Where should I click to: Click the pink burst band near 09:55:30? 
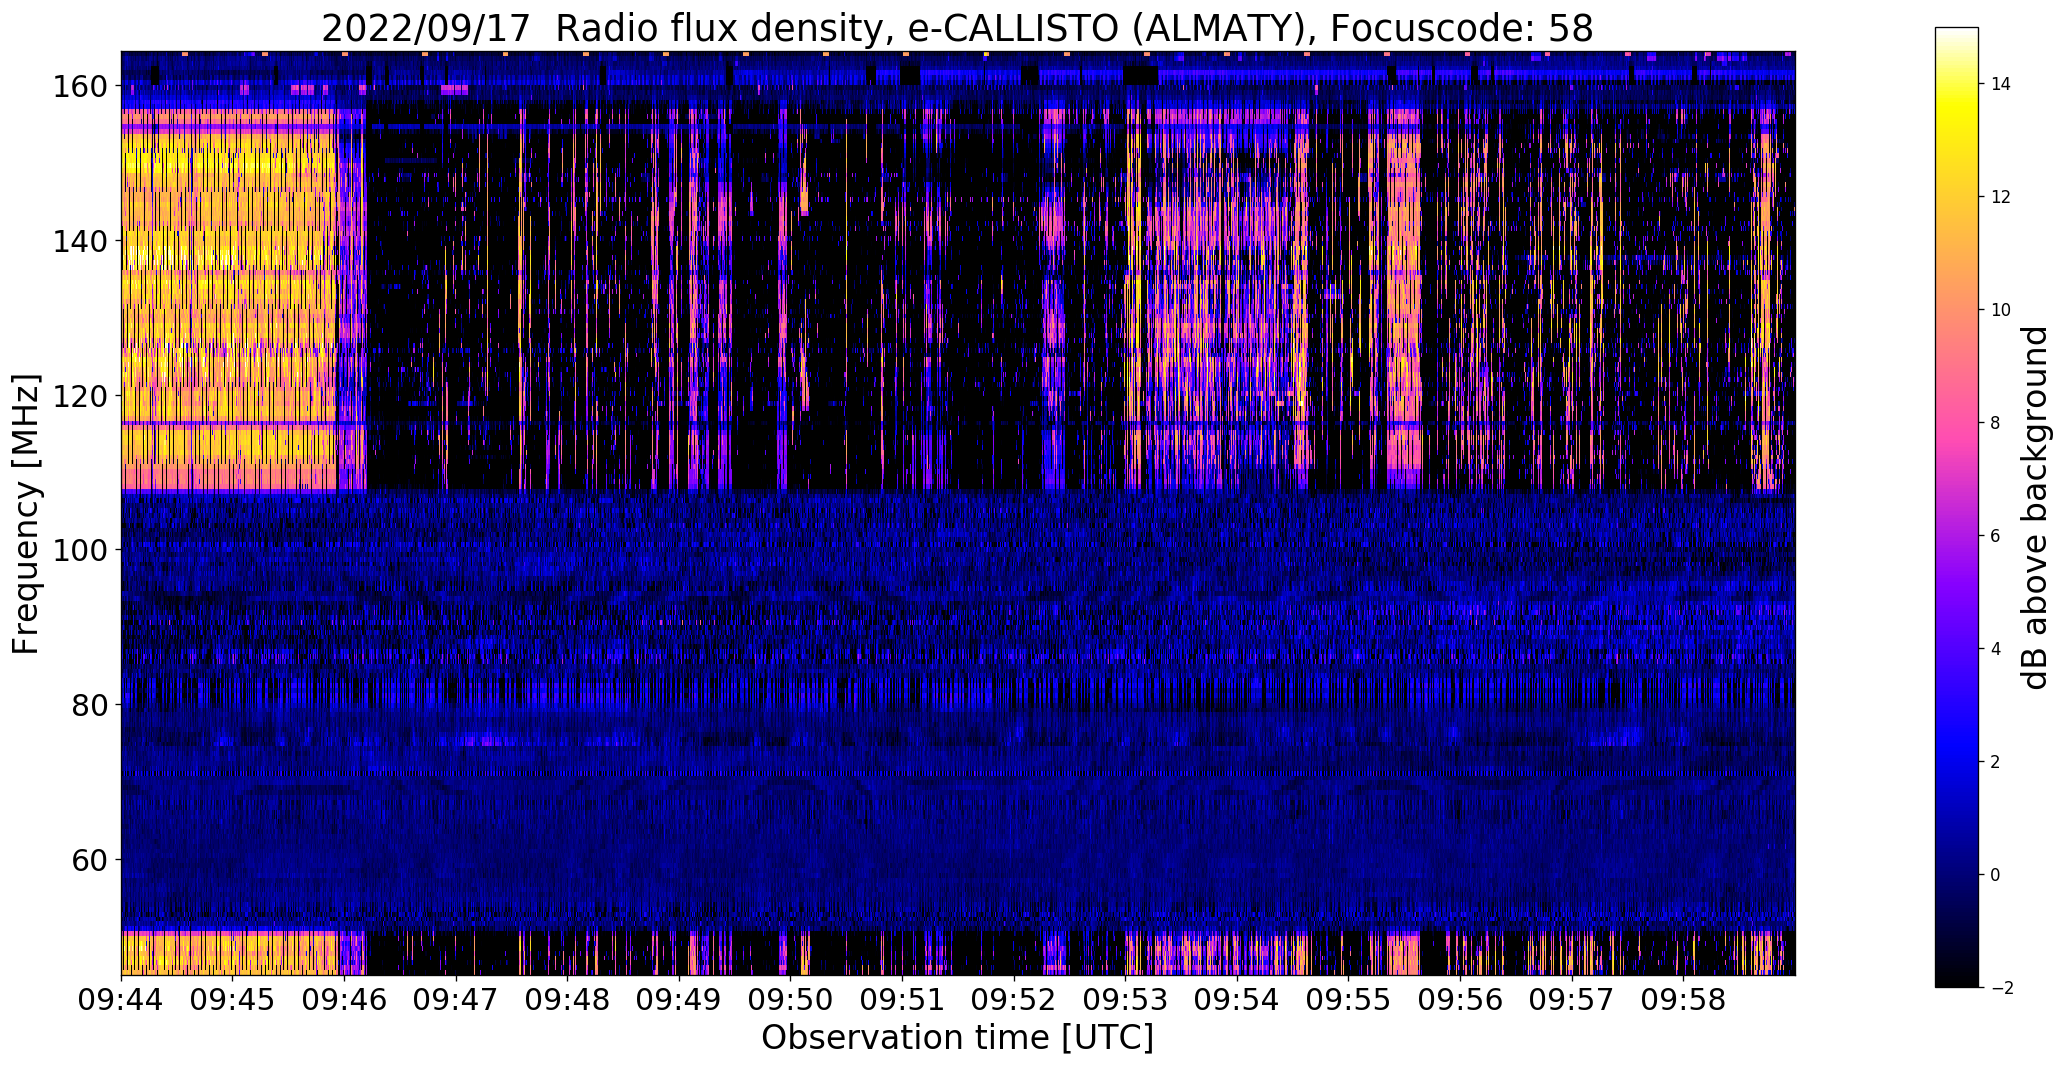[1403, 300]
